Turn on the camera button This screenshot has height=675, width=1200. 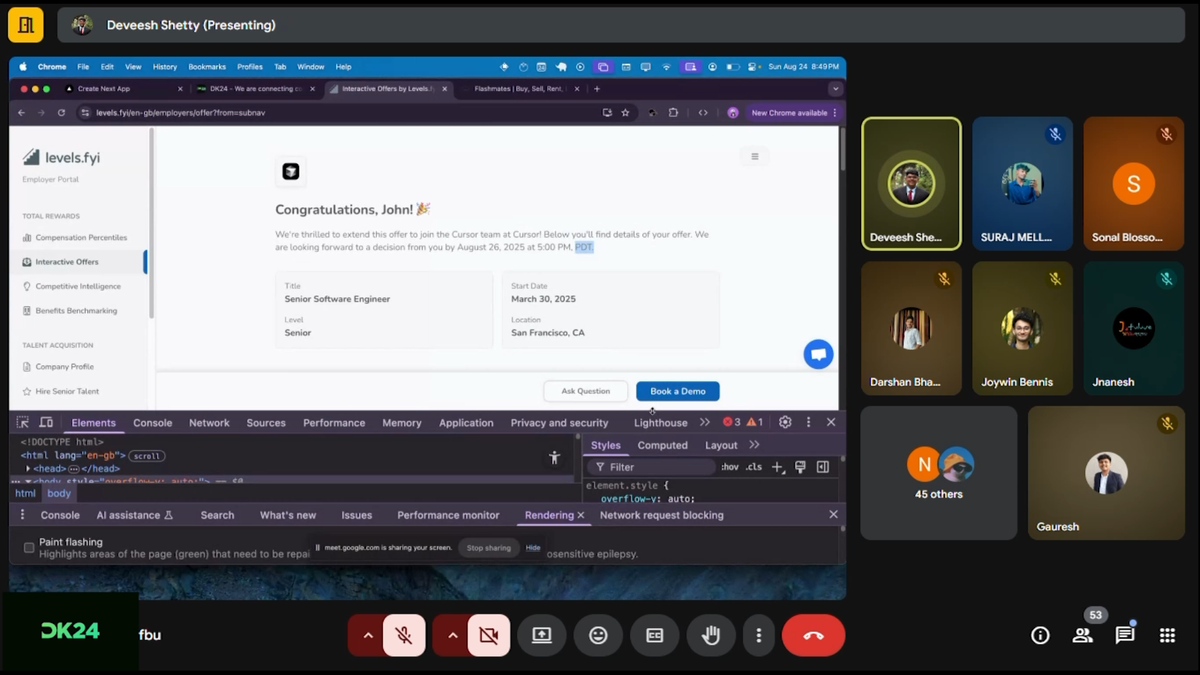488,635
